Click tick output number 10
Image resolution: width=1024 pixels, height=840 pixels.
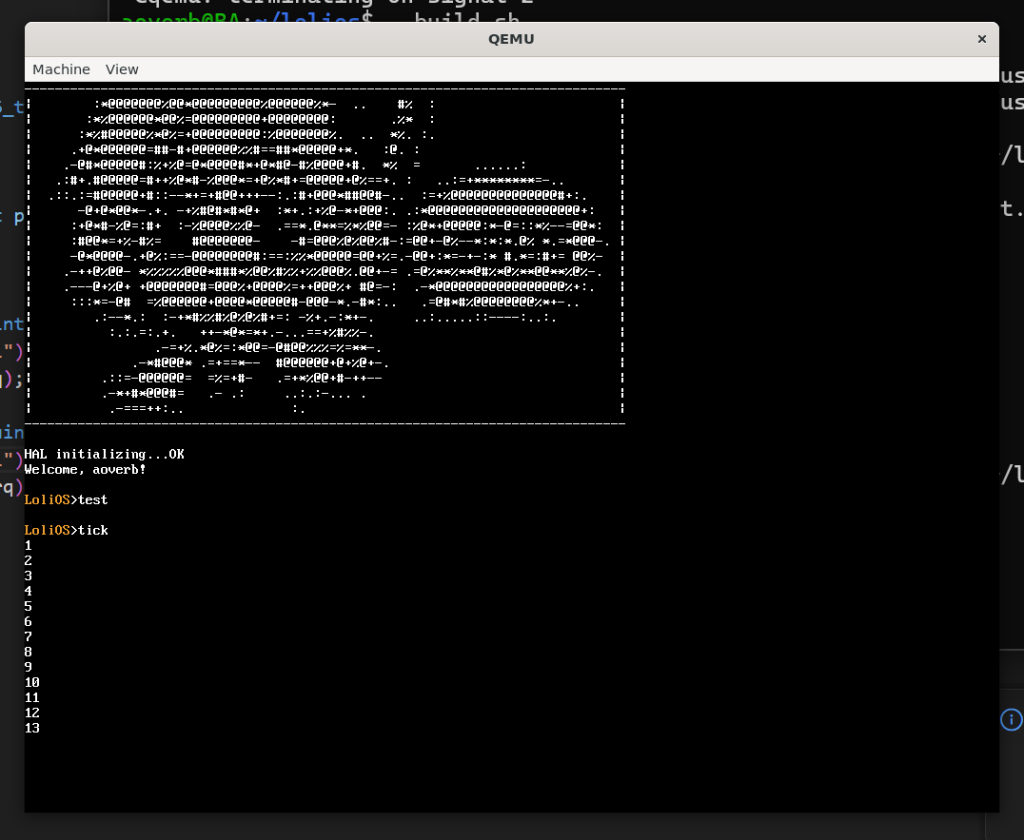coord(32,682)
